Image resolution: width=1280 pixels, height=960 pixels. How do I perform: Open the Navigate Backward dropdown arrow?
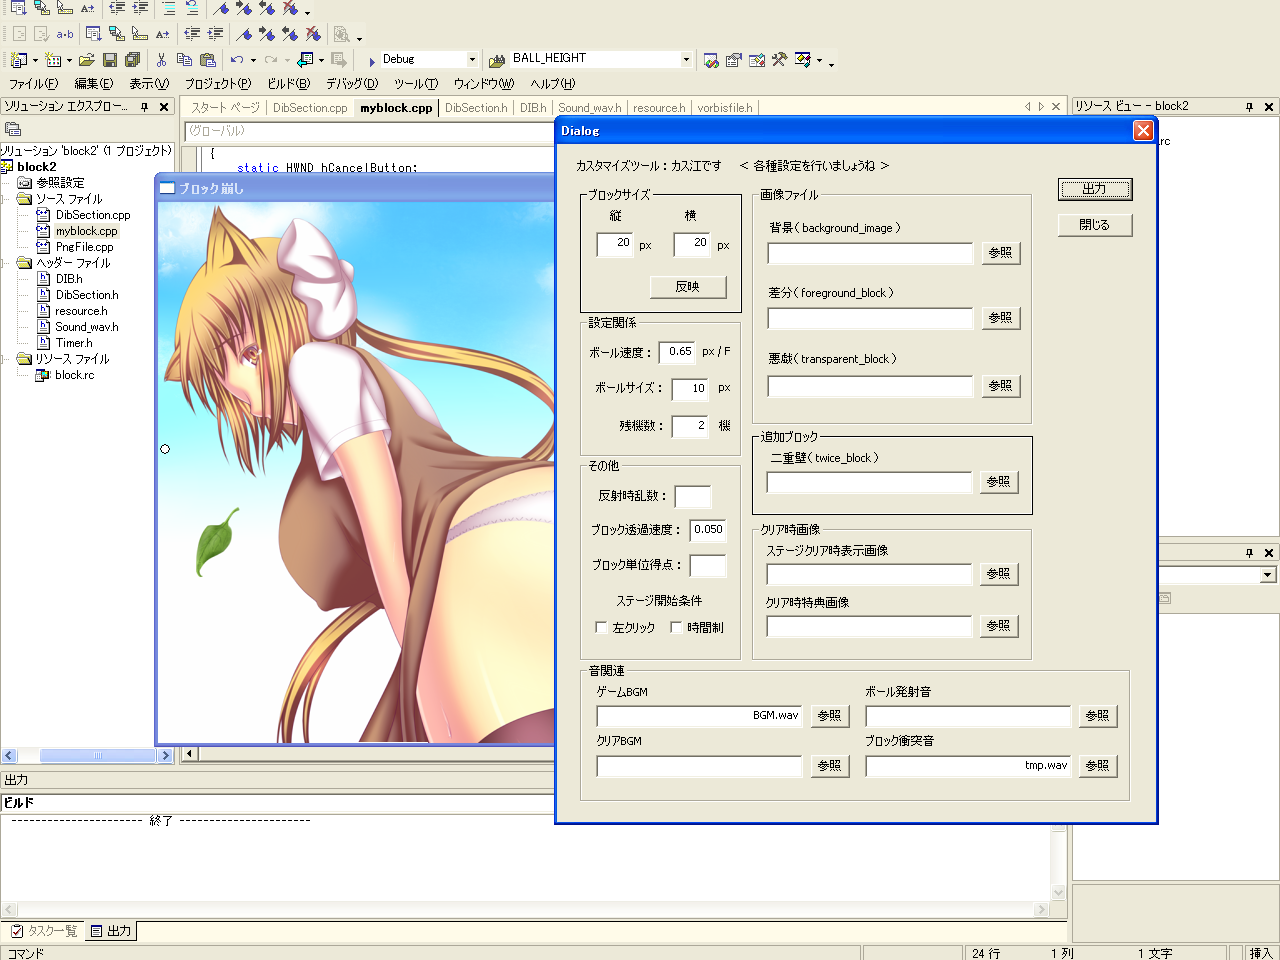[x=321, y=61]
